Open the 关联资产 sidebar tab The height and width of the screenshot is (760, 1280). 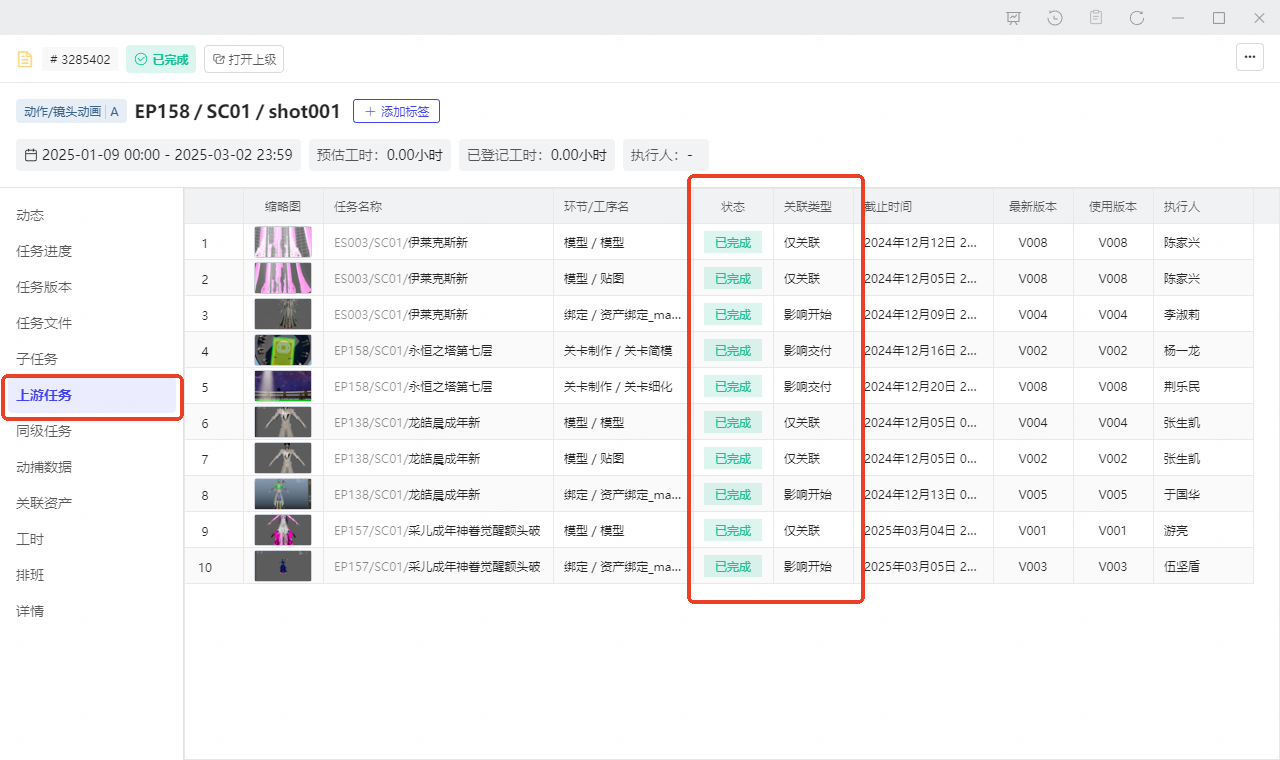pos(44,503)
